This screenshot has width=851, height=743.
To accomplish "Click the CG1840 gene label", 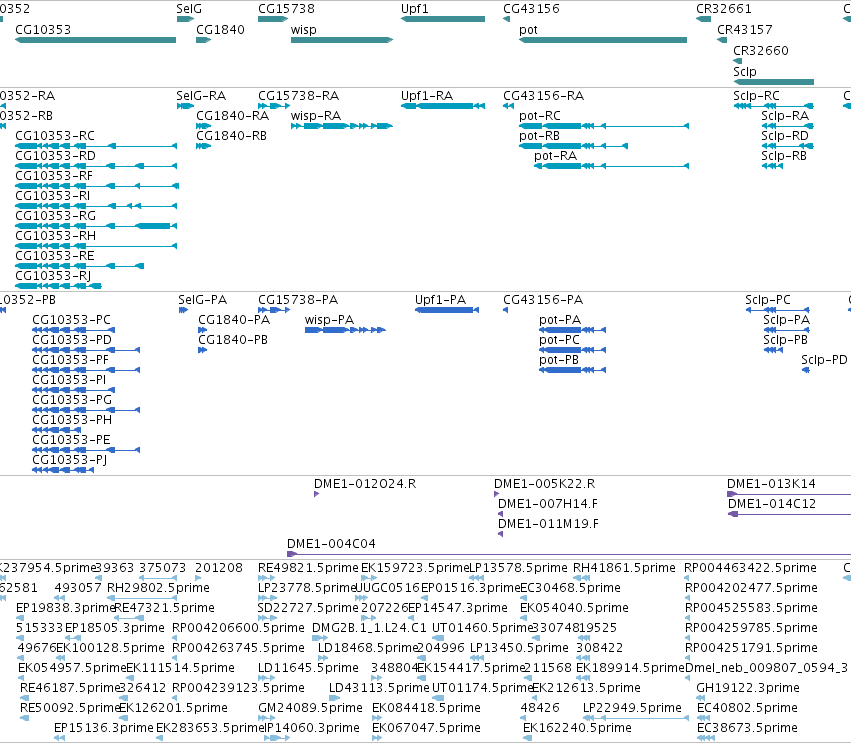I will [x=220, y=29].
